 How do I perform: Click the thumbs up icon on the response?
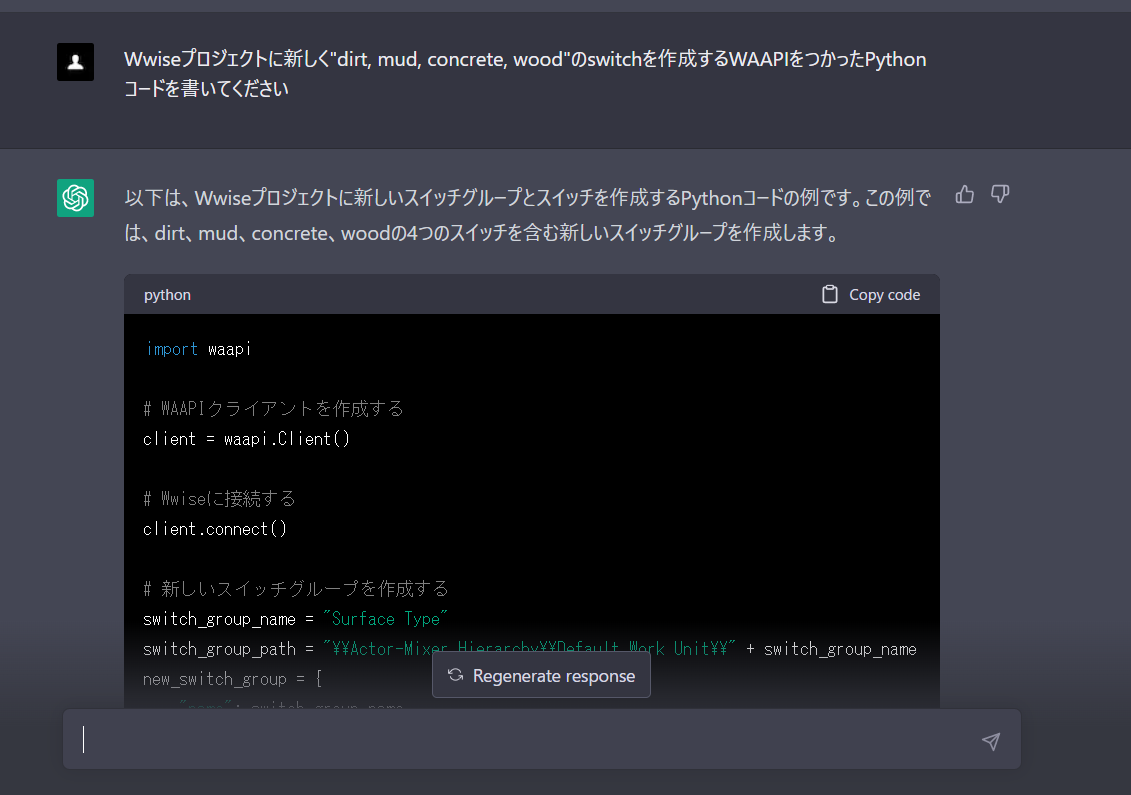coord(964,195)
